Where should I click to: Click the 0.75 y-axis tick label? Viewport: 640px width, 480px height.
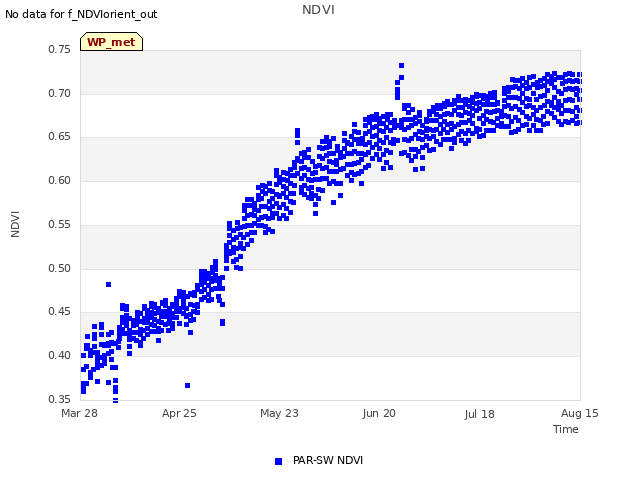60,49
